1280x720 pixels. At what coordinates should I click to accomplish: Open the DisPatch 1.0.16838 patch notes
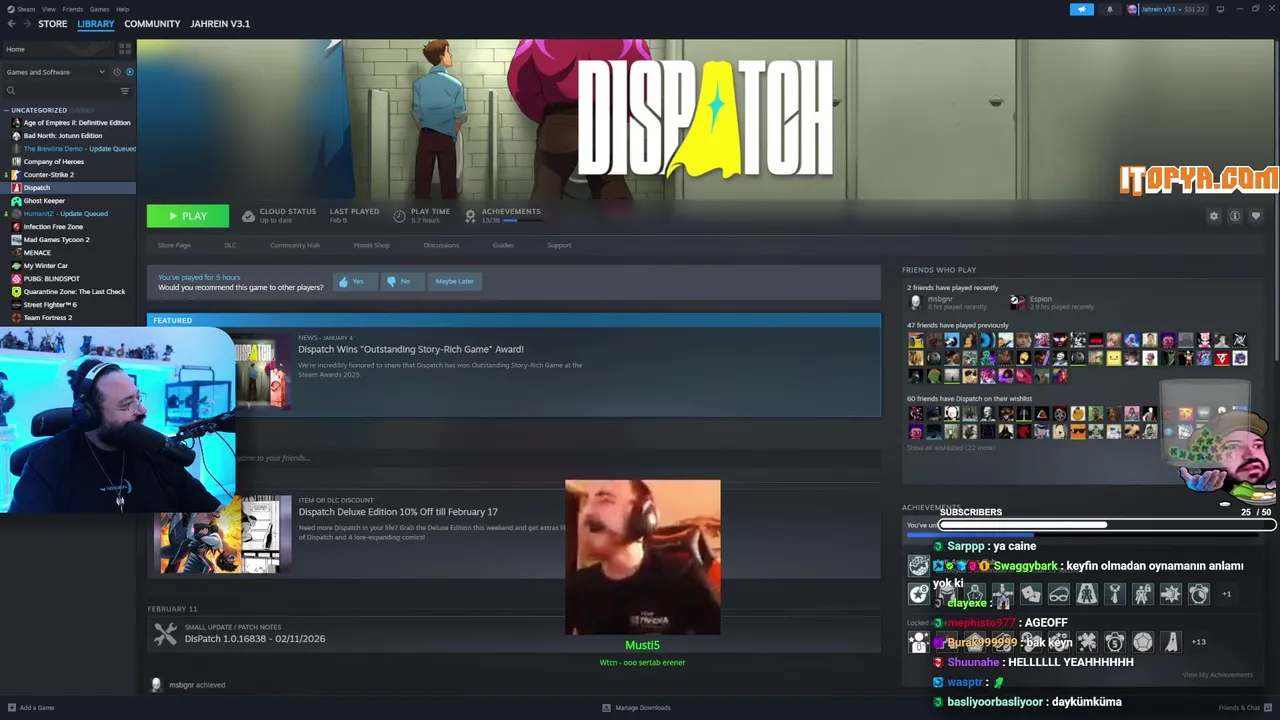[255, 639]
